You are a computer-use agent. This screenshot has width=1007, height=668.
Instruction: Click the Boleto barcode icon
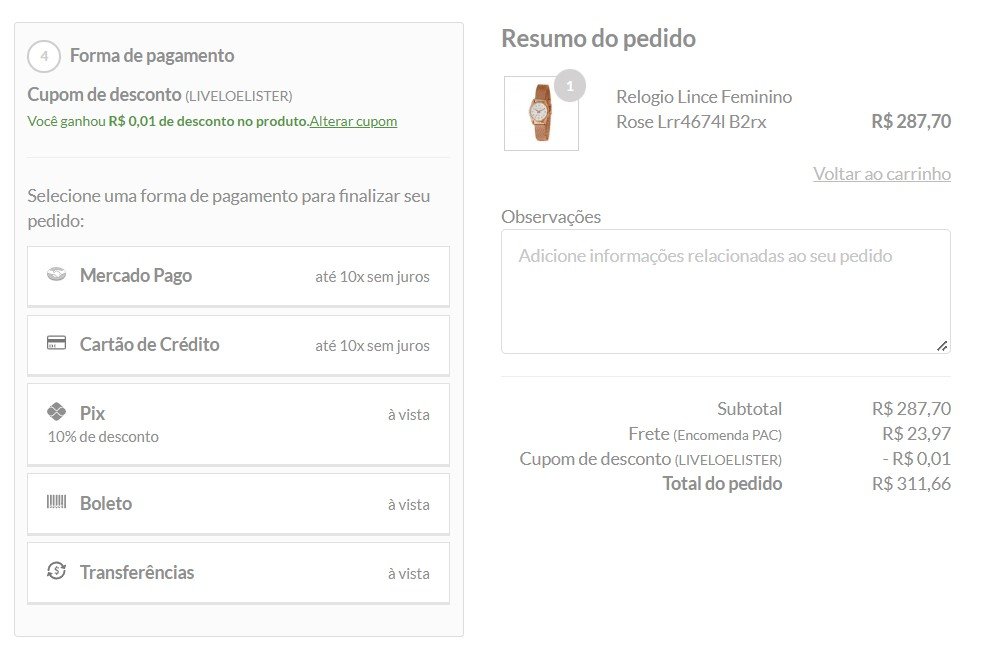coord(57,502)
